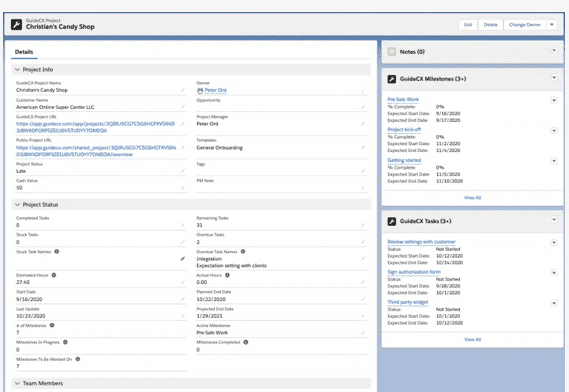Open Pre-Sale Work milestone link
The image size is (569, 392).
click(x=403, y=99)
